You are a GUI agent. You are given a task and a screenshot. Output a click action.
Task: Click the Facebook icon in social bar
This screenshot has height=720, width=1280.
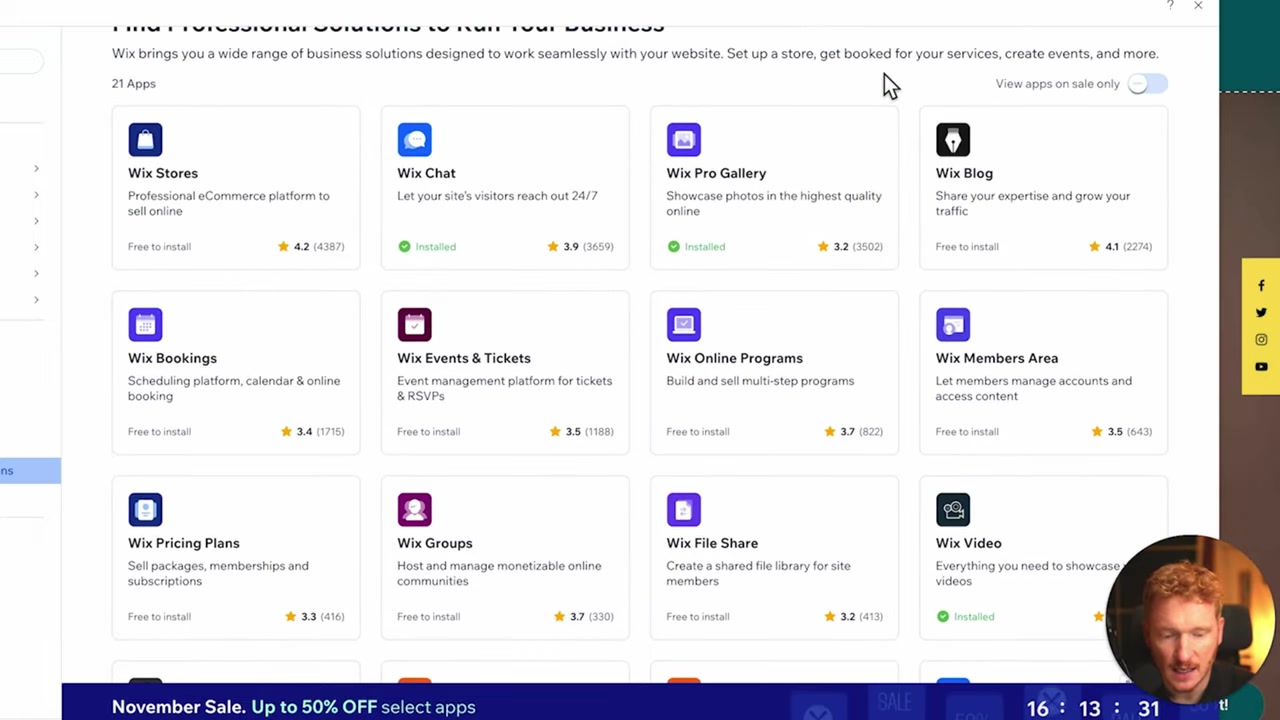point(1261,286)
